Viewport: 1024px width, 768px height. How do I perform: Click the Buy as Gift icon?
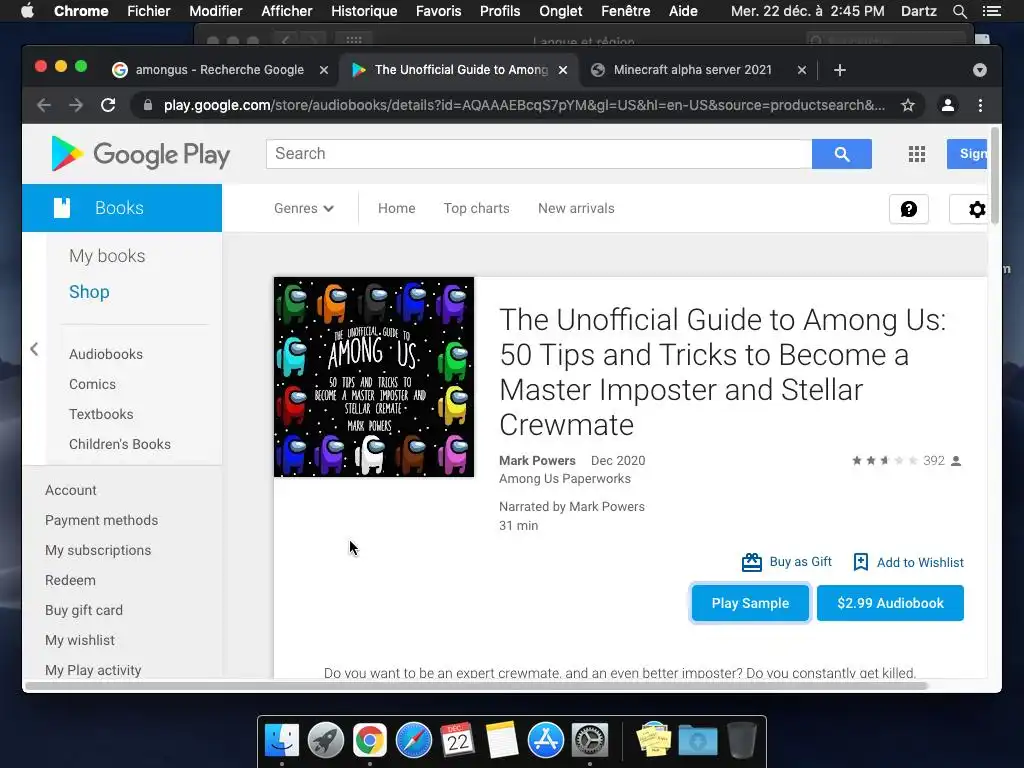[752, 562]
